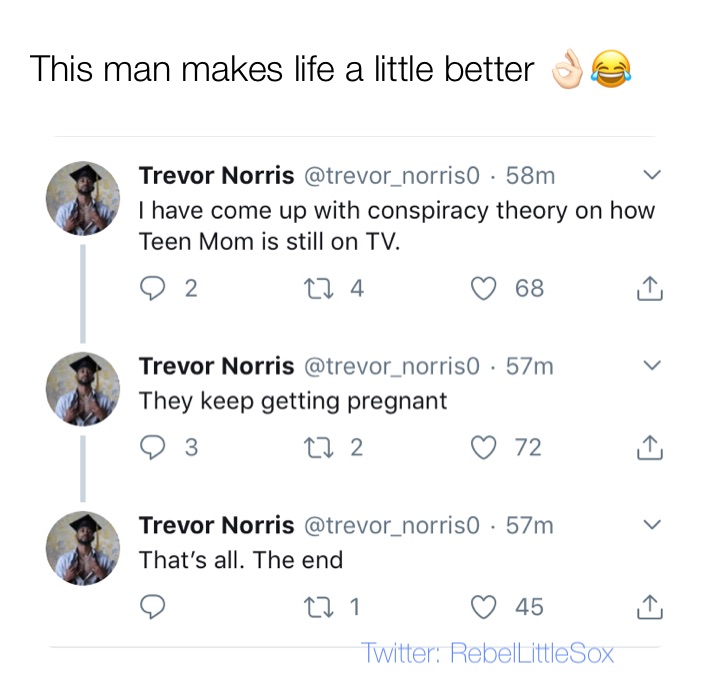This screenshot has height=679, width=710.
Task: Share "They keep getting pregnant" tweet
Action: point(649,447)
